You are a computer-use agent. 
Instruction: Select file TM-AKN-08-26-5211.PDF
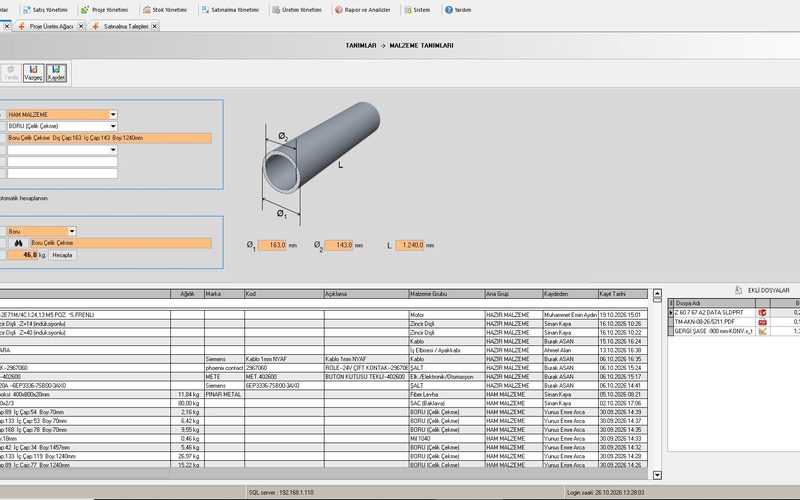pyautogui.click(x=715, y=322)
